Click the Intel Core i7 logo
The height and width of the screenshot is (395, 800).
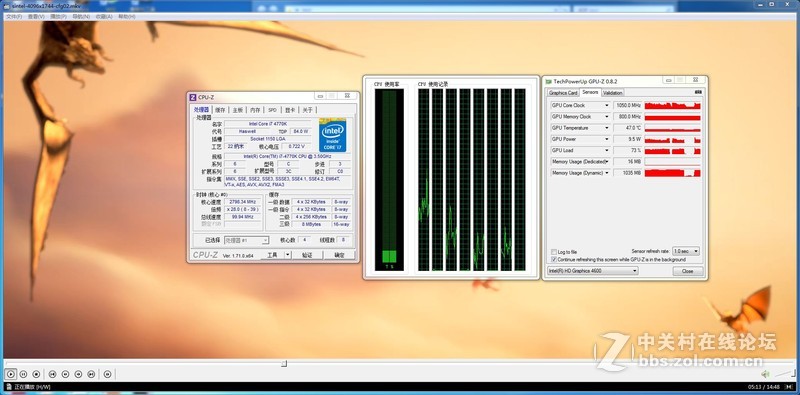333,135
